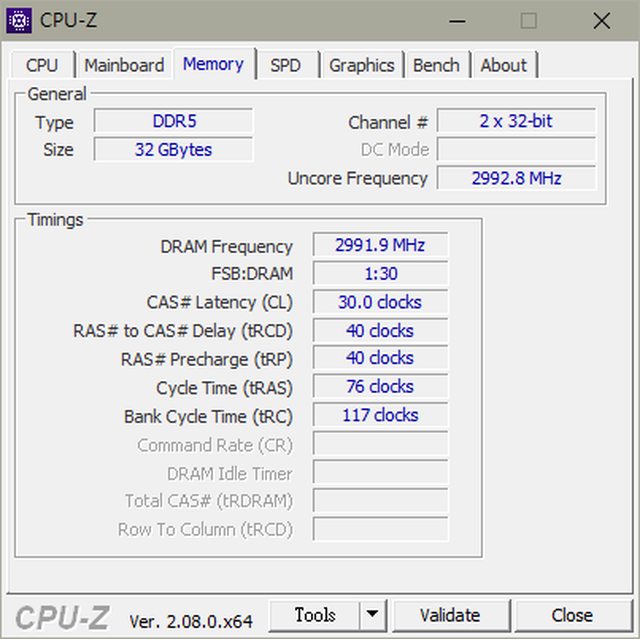This screenshot has width=640, height=639.
Task: Open the Bench tab
Action: [436, 65]
